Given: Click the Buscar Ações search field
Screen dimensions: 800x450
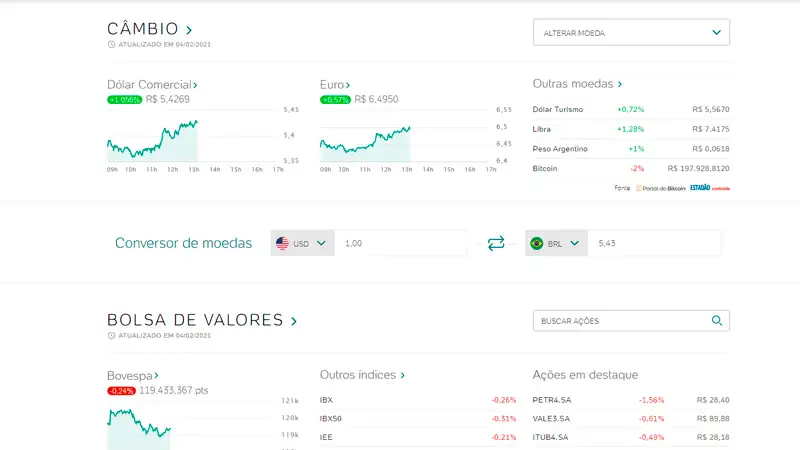Looking at the screenshot, I should click(x=620, y=321).
